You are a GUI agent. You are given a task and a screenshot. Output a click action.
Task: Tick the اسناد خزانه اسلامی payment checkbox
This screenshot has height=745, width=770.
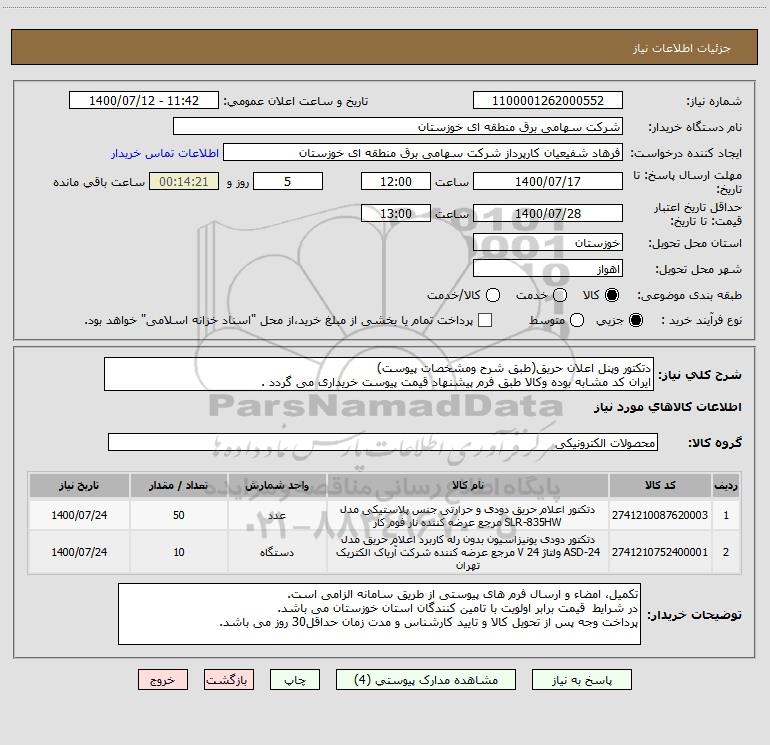tap(485, 320)
